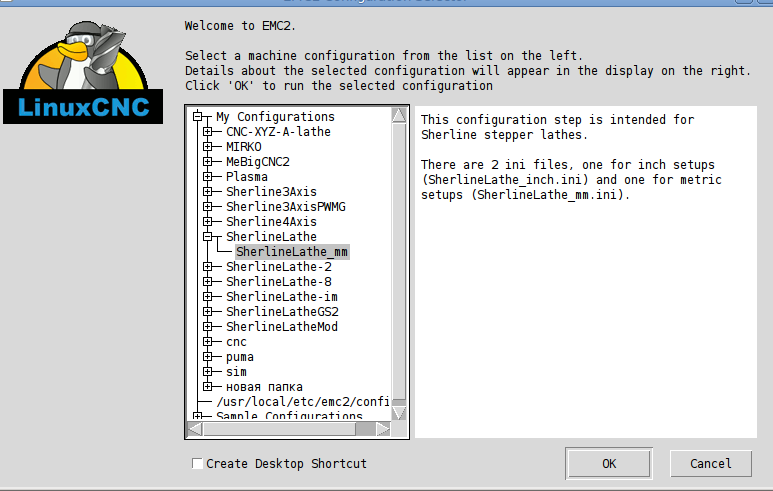This screenshot has height=491, width=773.
Task: Expand the CNC-XYZ-A-lathe configuration folder
Action: click(x=208, y=132)
